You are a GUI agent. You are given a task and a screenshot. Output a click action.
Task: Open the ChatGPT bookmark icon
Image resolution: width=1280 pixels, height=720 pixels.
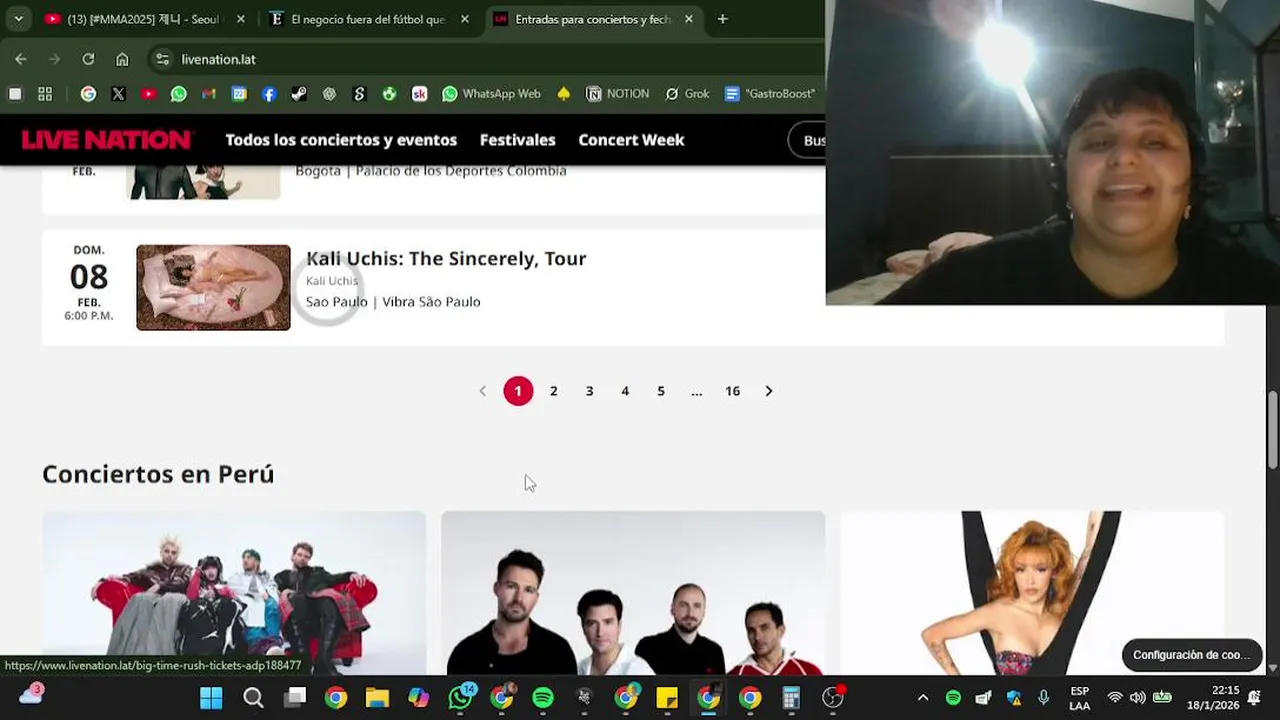point(329,94)
